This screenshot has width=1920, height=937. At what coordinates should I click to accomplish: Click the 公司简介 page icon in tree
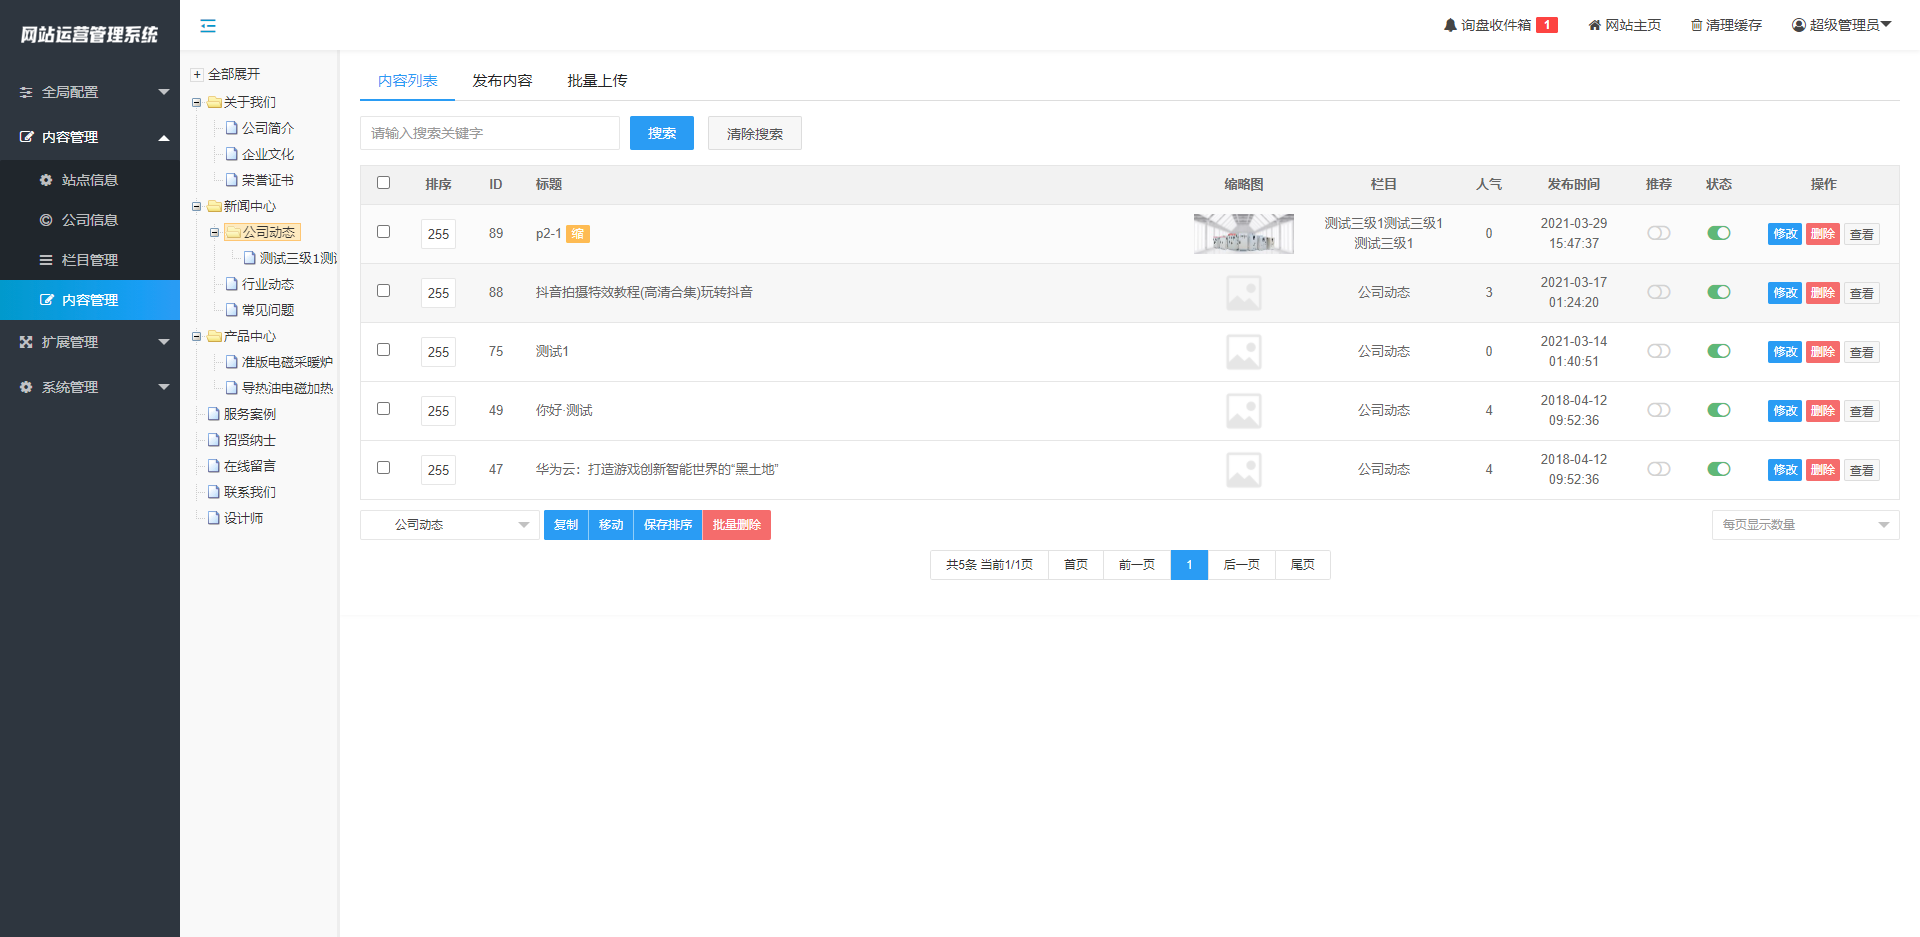tap(232, 128)
